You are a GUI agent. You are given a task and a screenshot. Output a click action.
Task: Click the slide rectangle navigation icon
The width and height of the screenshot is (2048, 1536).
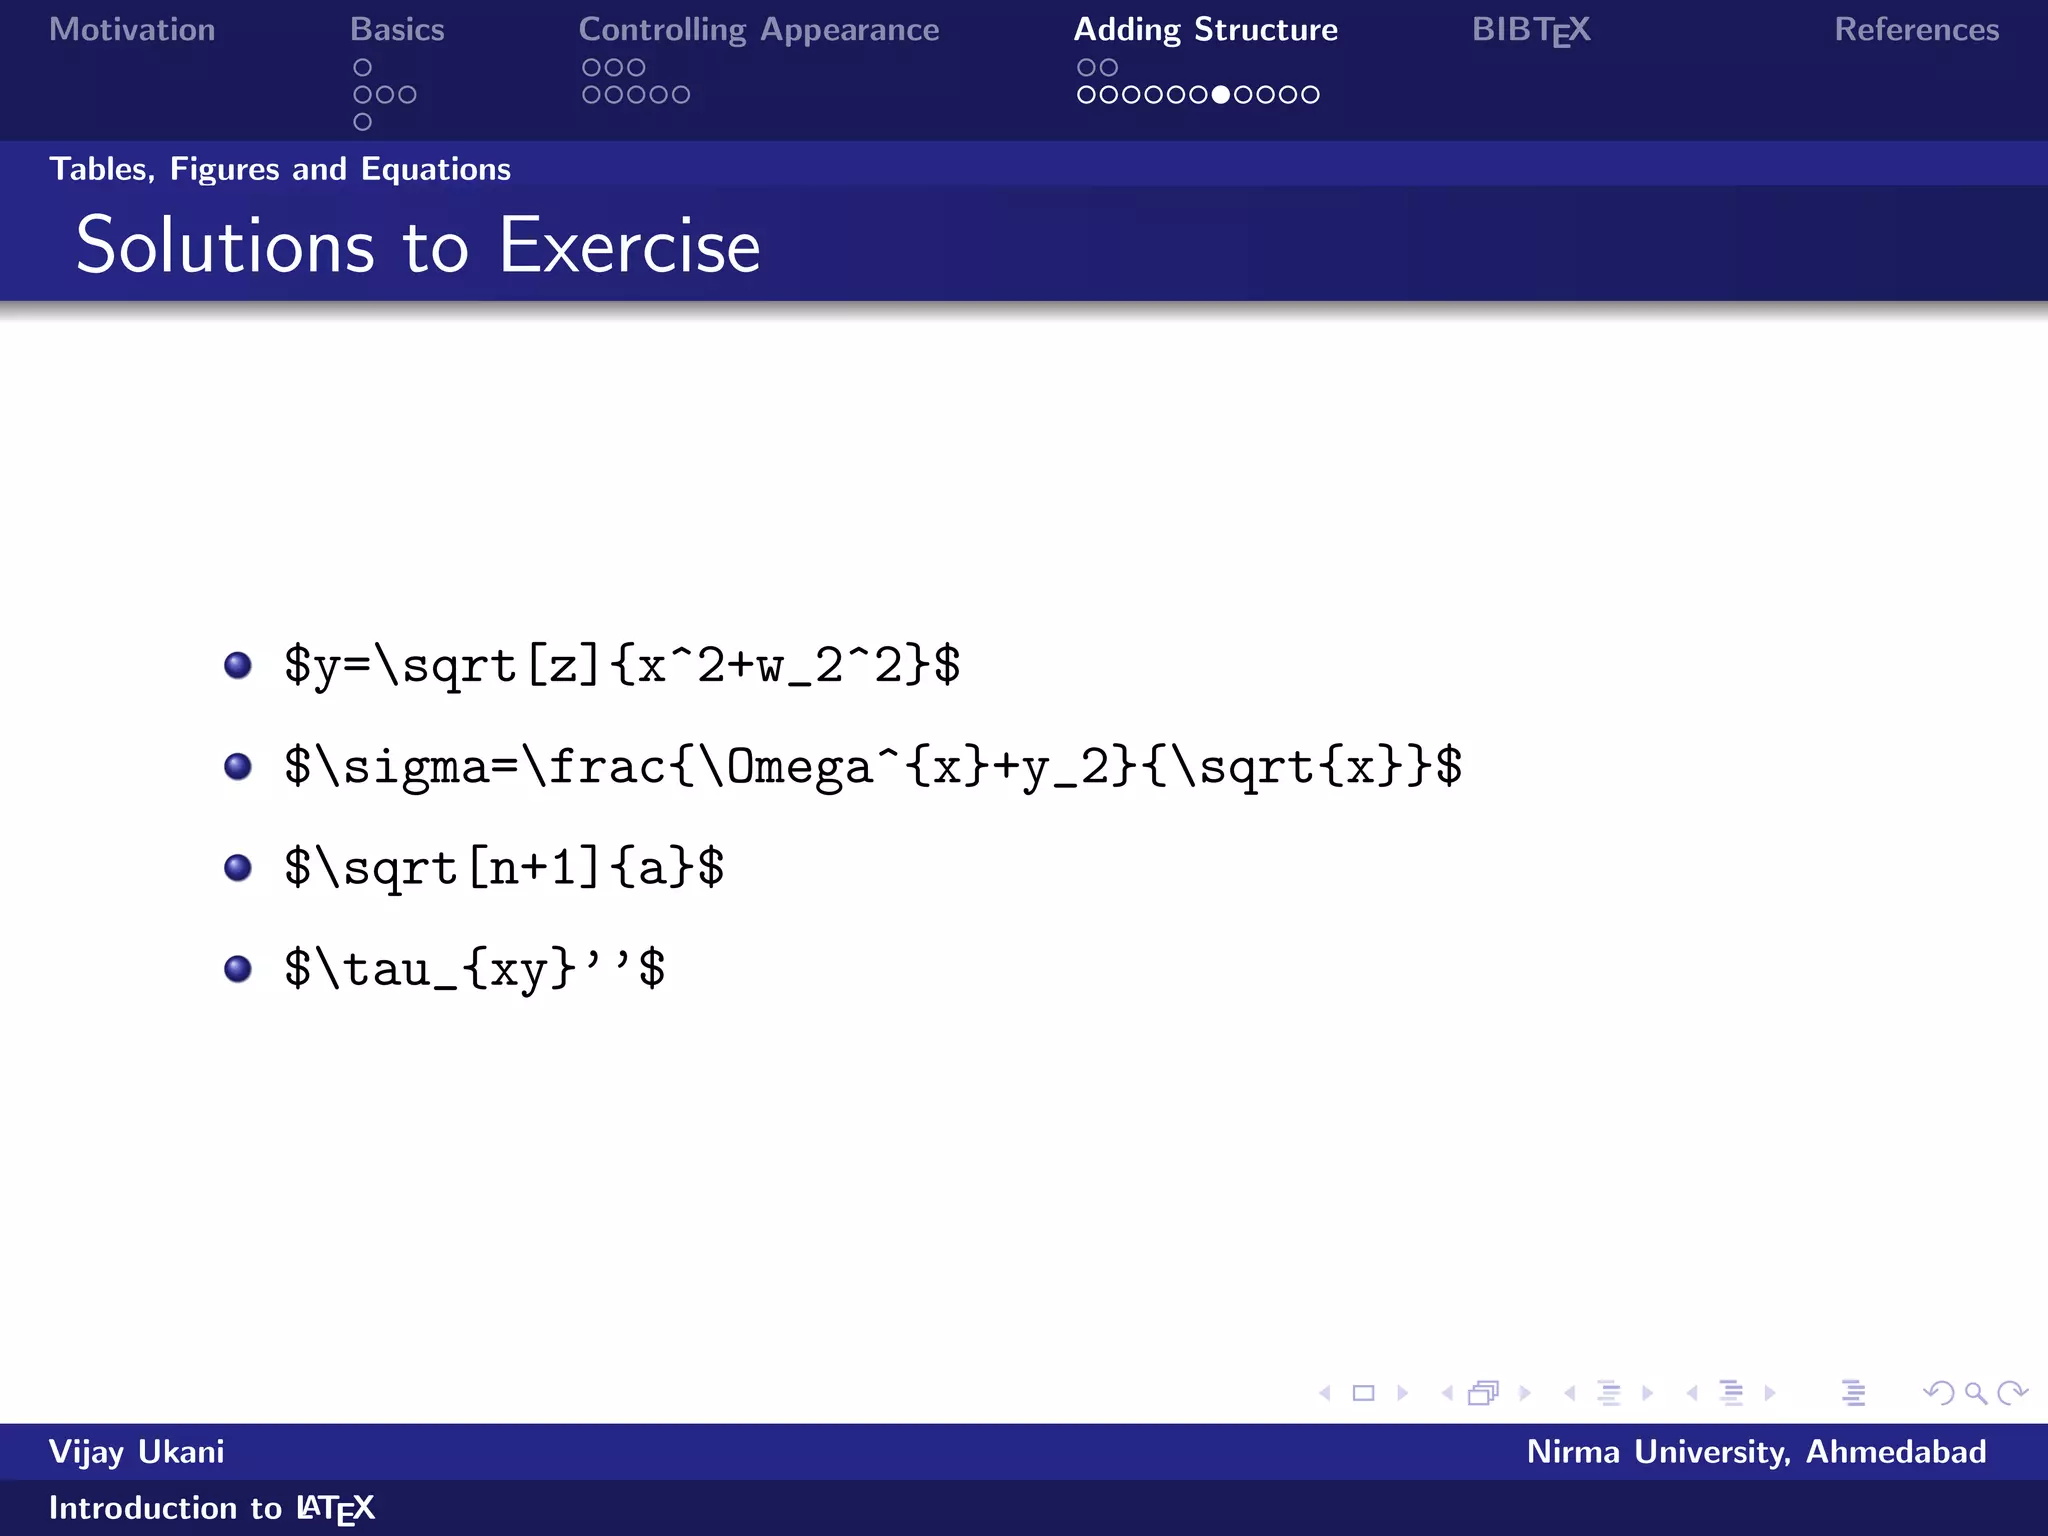coord(1363,1393)
